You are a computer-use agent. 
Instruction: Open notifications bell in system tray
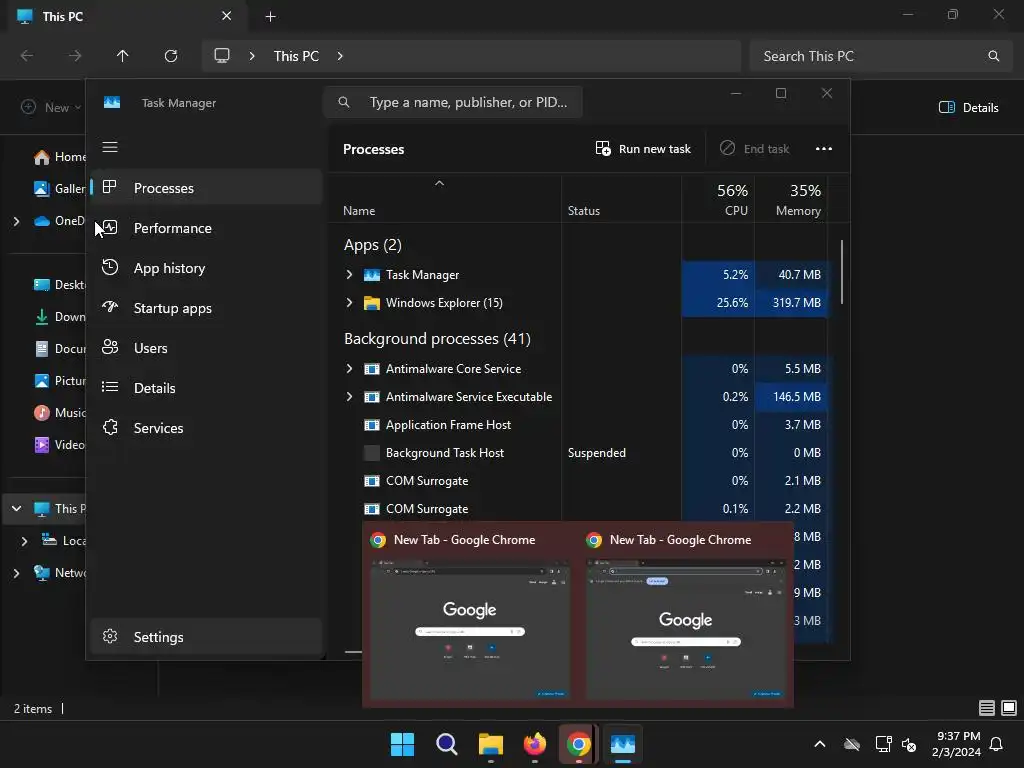[996, 744]
